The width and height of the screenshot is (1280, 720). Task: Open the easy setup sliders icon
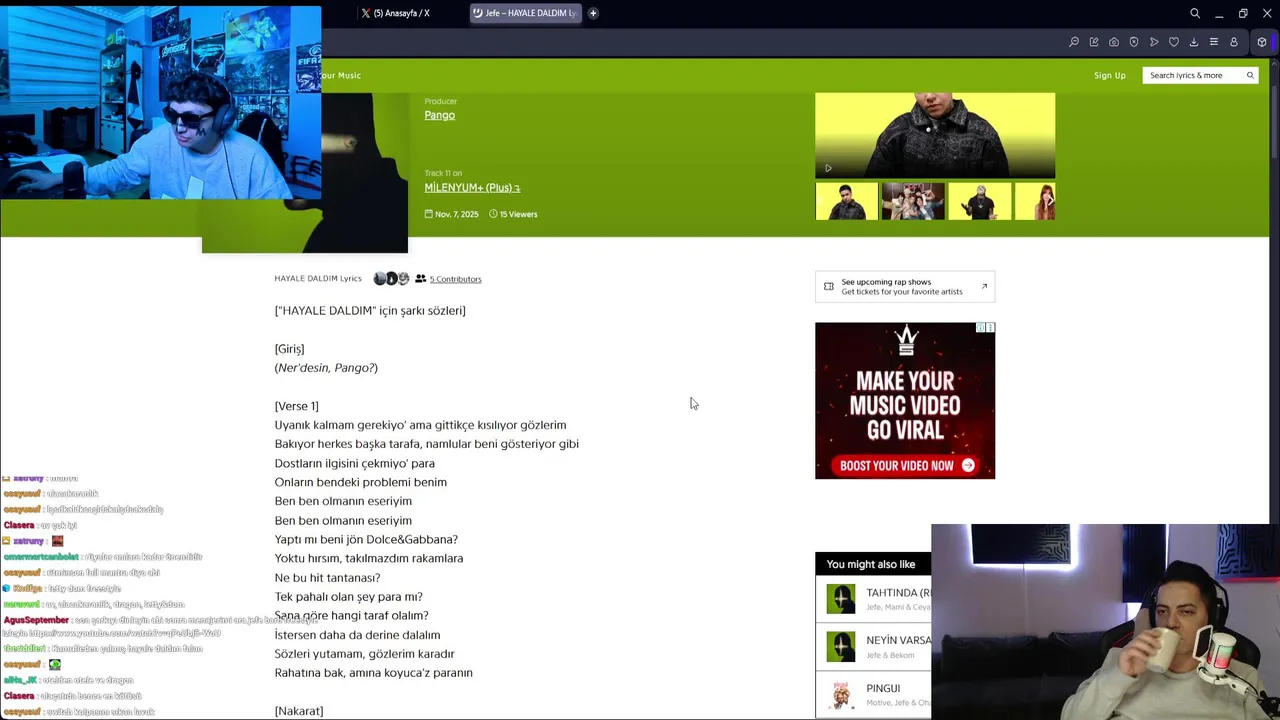pyautogui.click(x=1214, y=42)
